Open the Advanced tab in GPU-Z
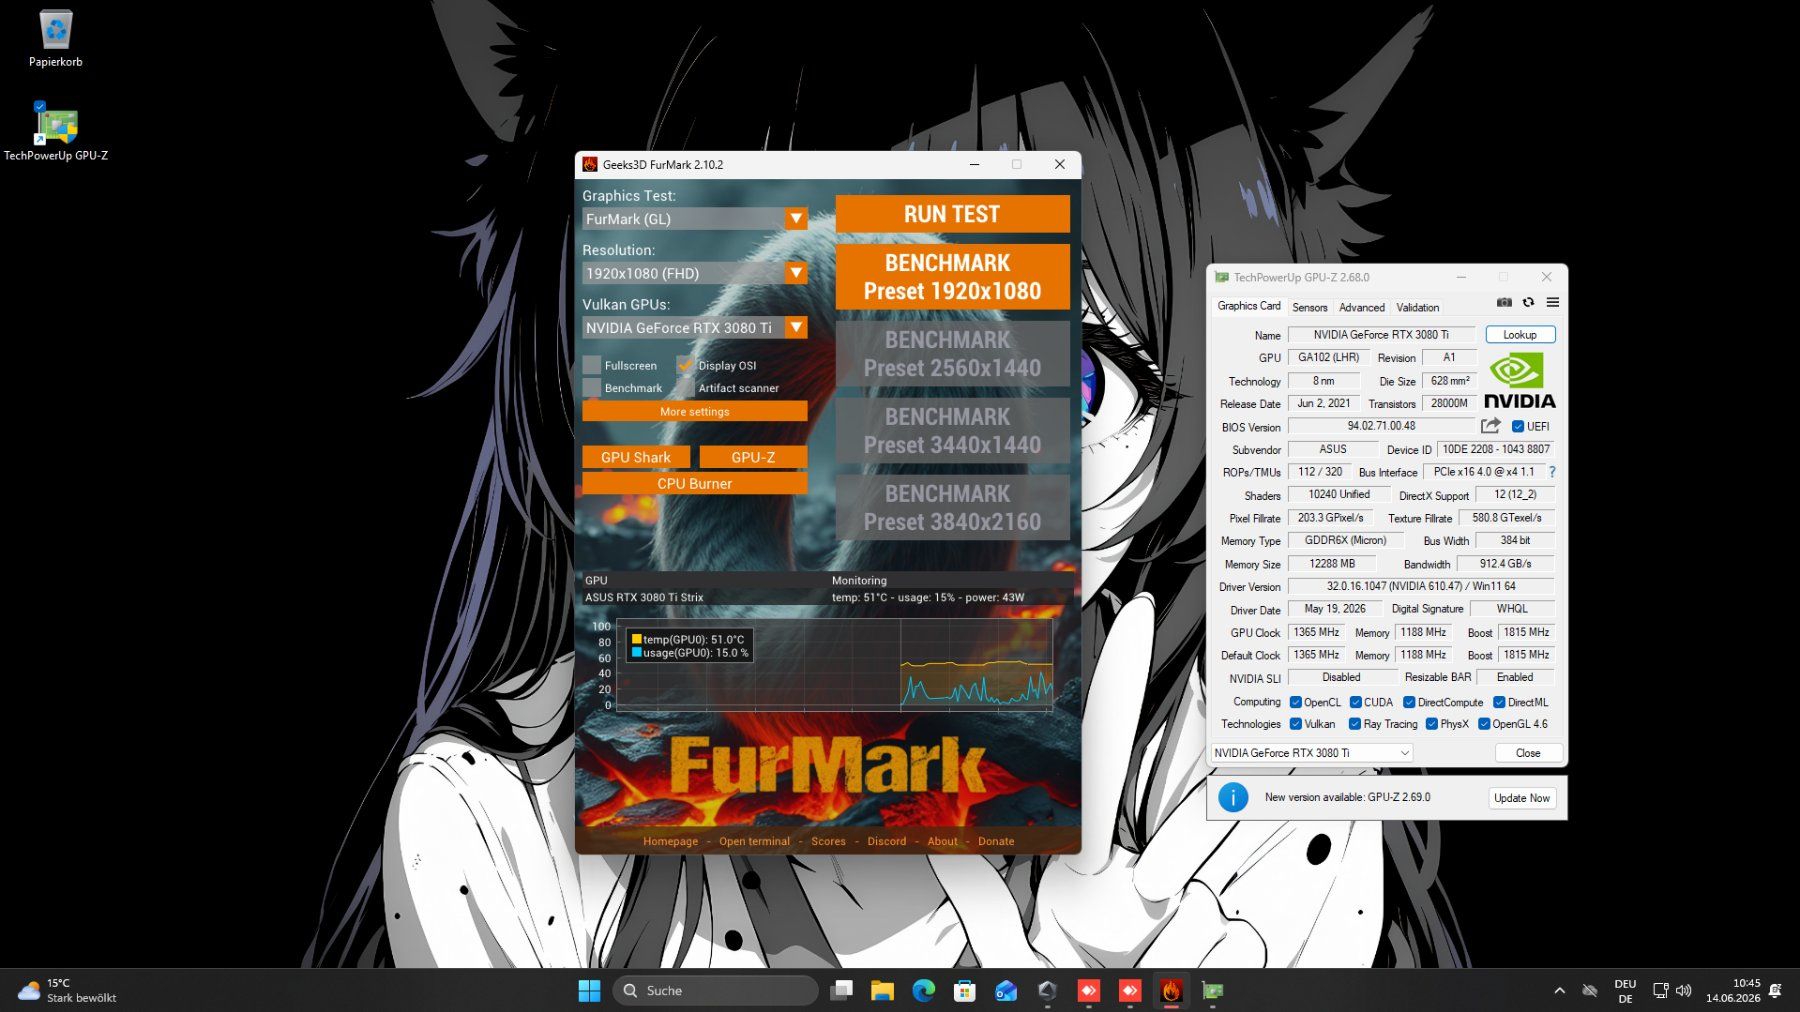Viewport: 1800px width, 1012px height. pyautogui.click(x=1362, y=307)
